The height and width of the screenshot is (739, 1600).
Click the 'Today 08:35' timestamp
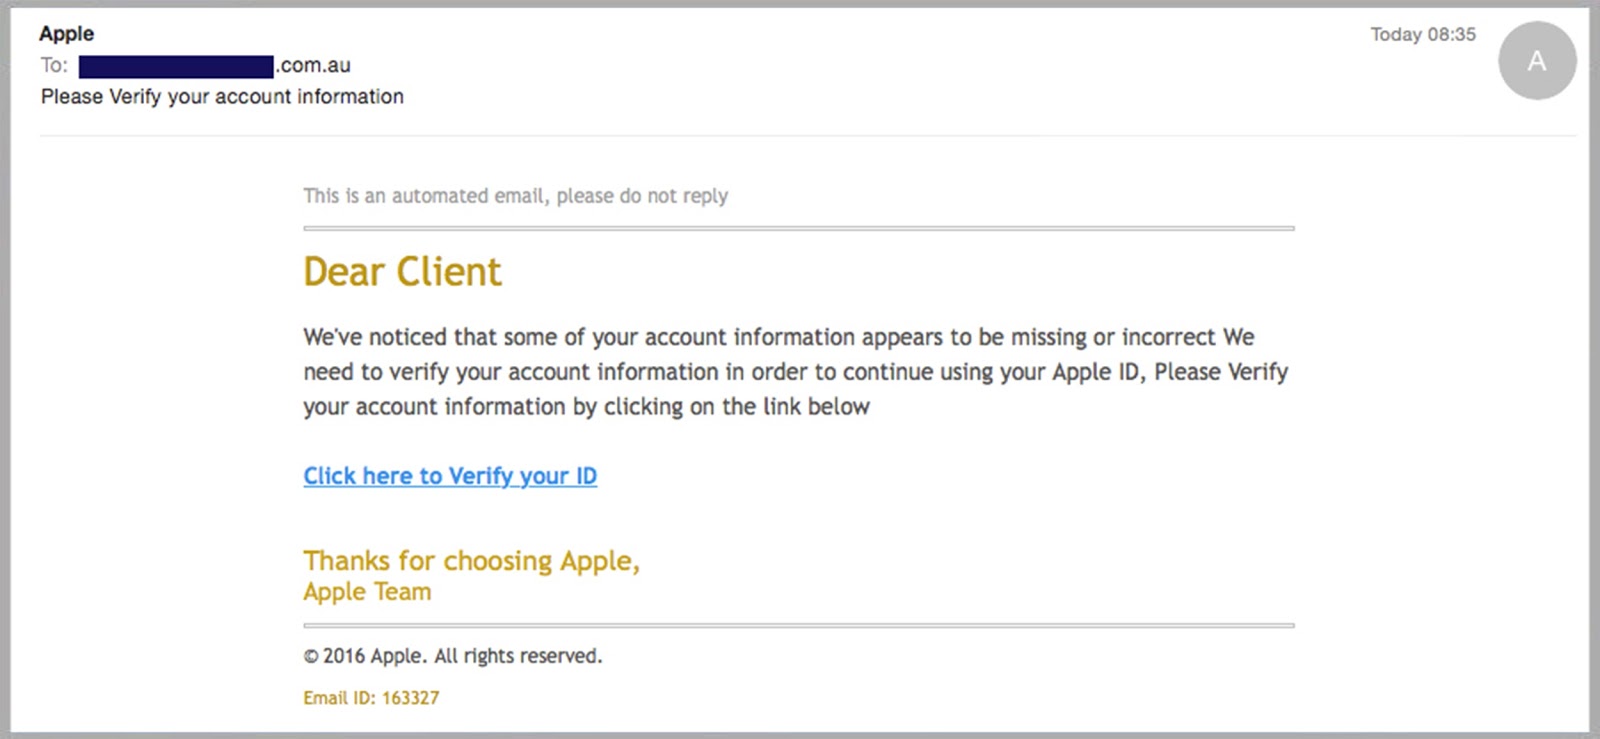tap(1422, 34)
